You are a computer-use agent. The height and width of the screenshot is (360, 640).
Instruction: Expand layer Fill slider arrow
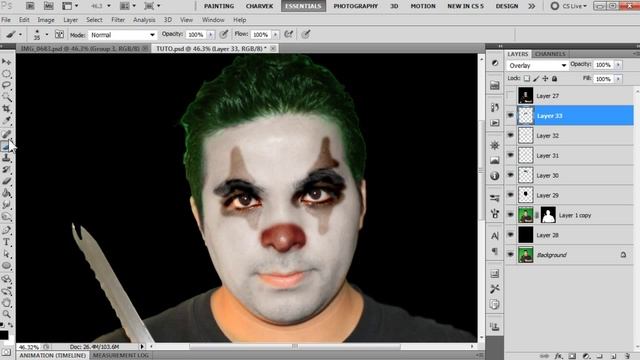click(618, 79)
